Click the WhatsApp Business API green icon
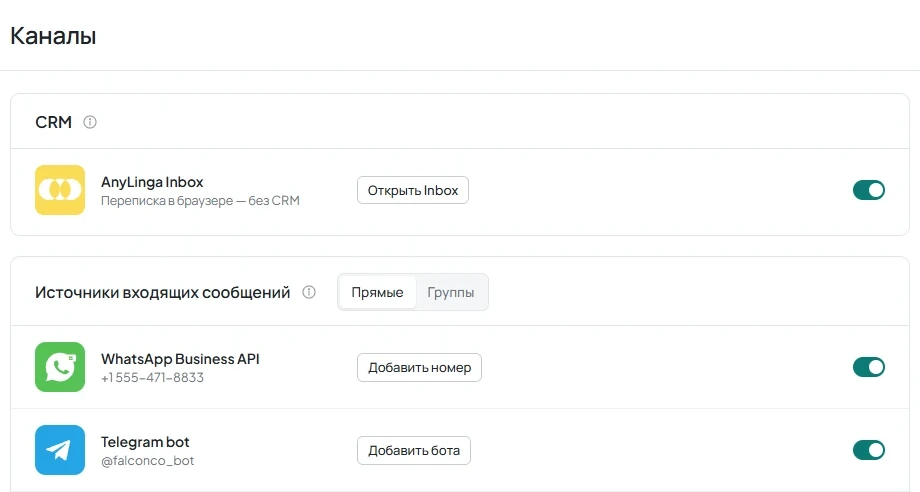The image size is (920, 492). pos(60,367)
